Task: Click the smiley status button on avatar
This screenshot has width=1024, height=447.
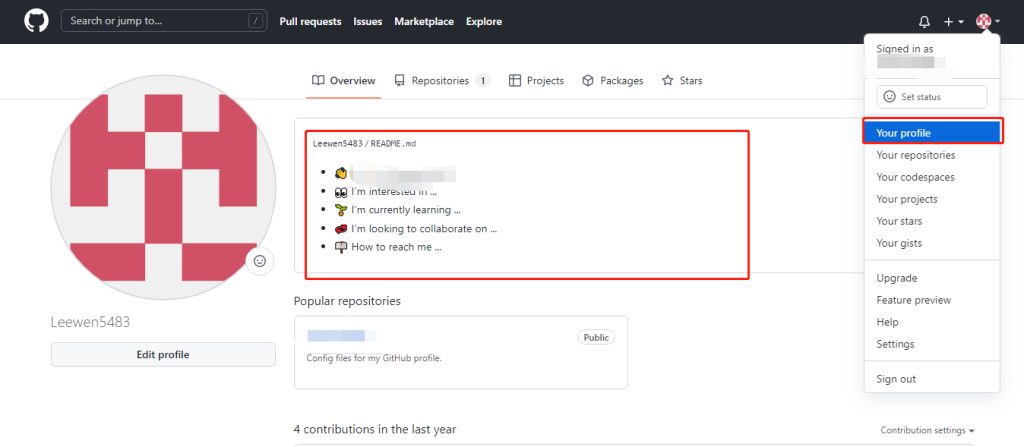Action: (x=259, y=261)
